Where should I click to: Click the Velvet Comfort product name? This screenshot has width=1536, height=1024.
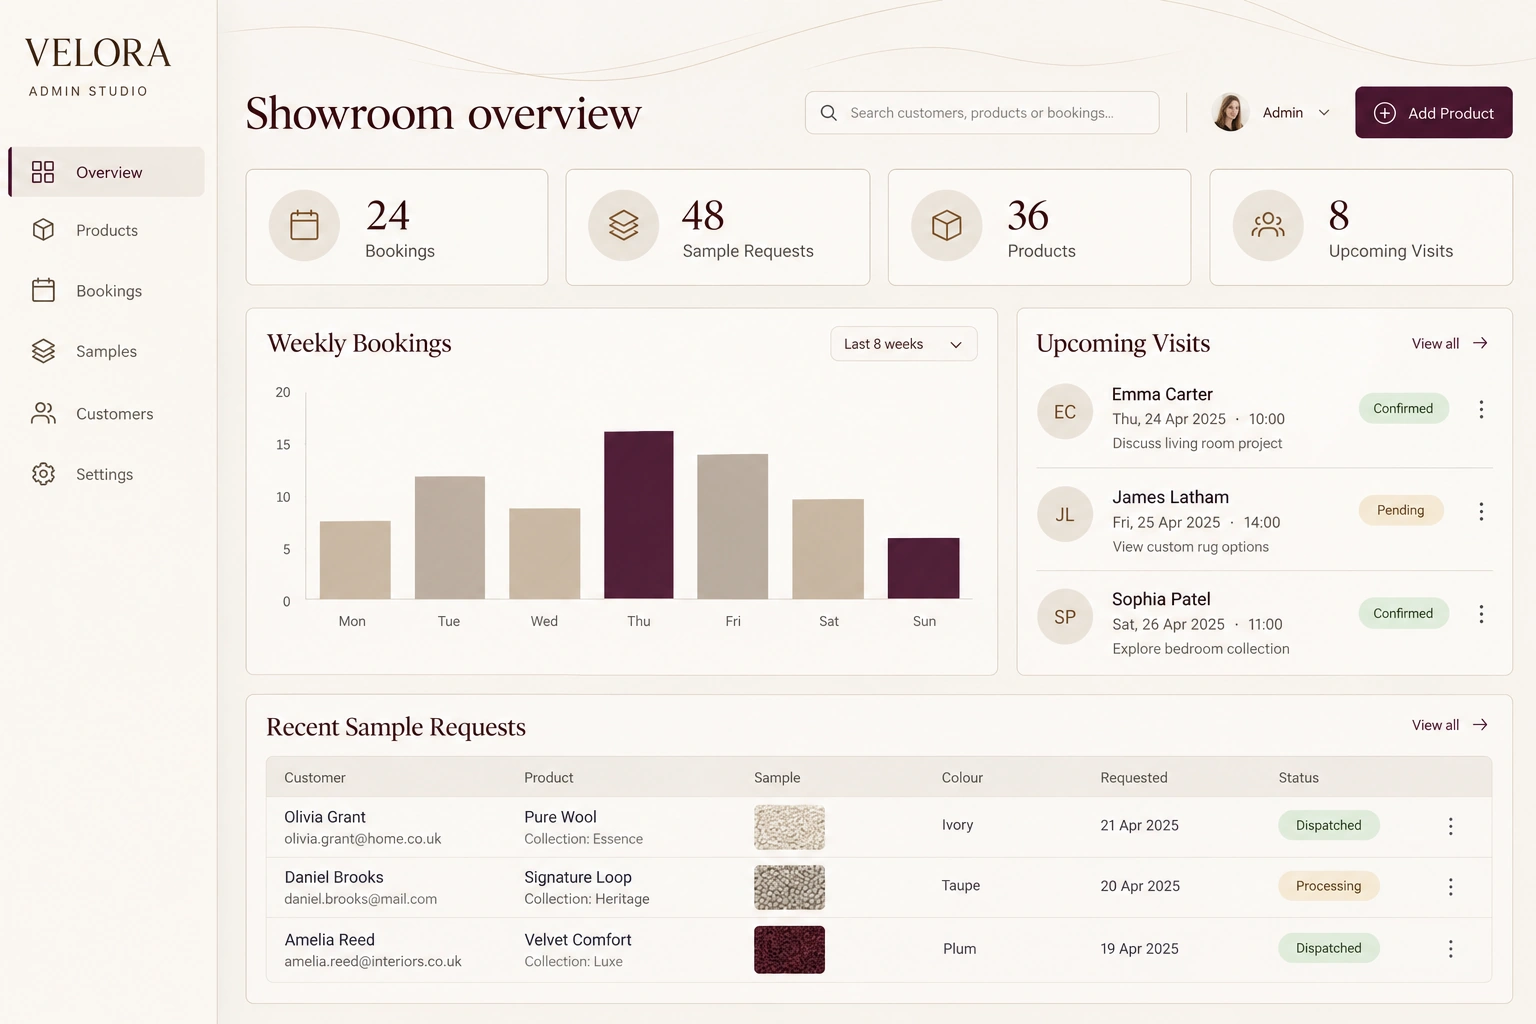(578, 940)
